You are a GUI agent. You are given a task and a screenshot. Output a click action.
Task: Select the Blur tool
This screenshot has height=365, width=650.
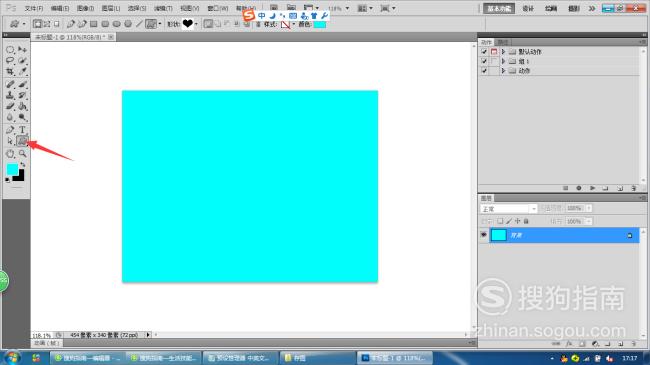point(10,117)
